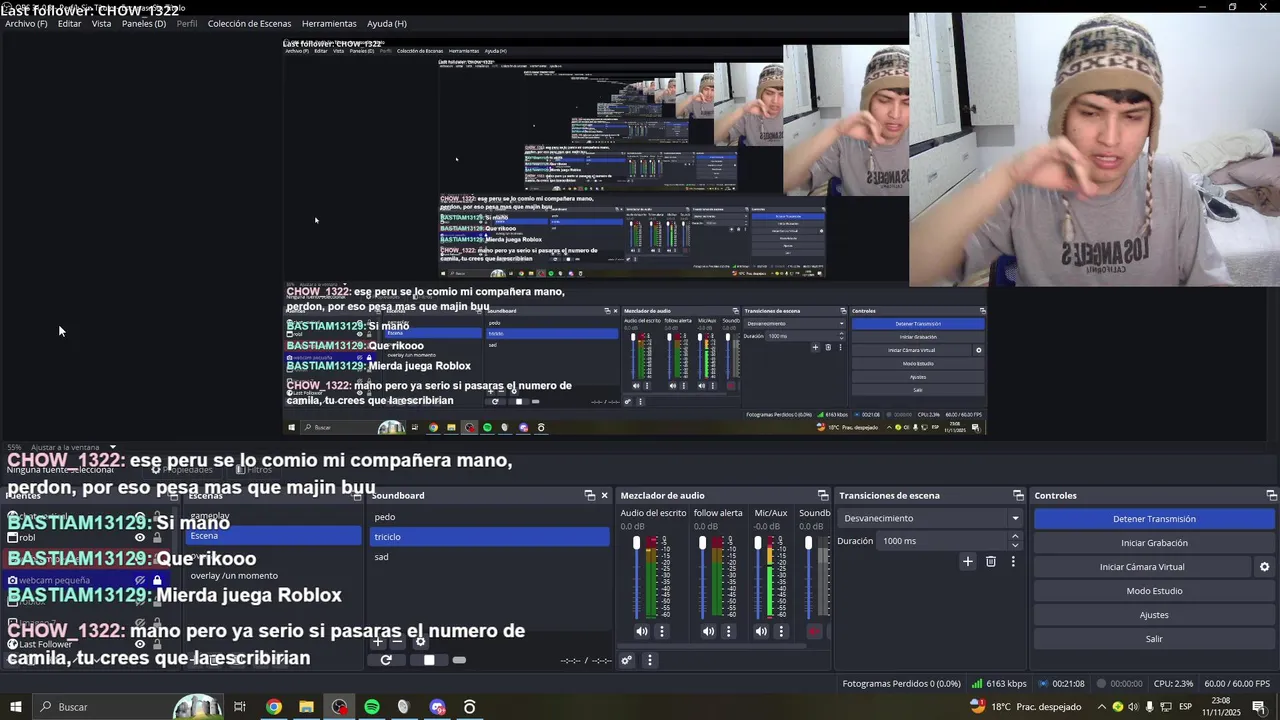1280x720 pixels.
Task: Click the audio mixer horizontal scrollbar
Action: click(x=713, y=645)
